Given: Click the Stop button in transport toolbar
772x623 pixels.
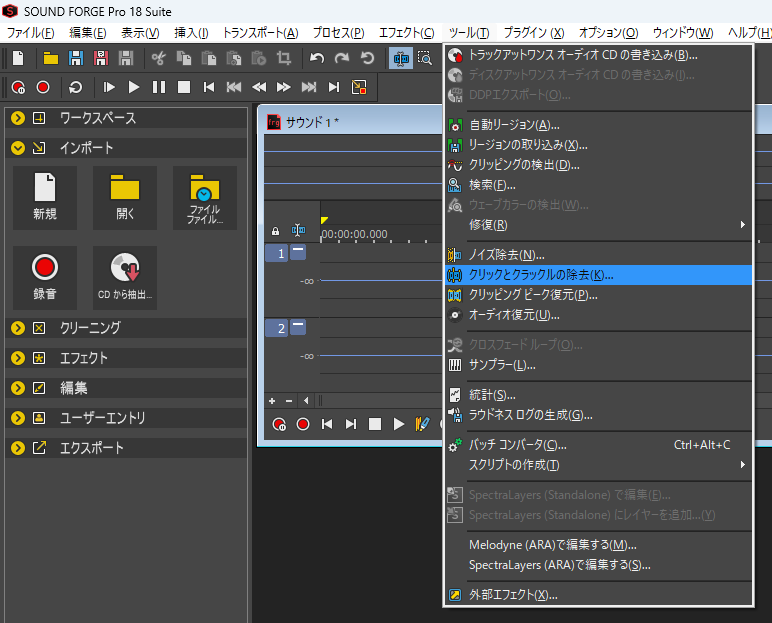Looking at the screenshot, I should (x=184, y=87).
